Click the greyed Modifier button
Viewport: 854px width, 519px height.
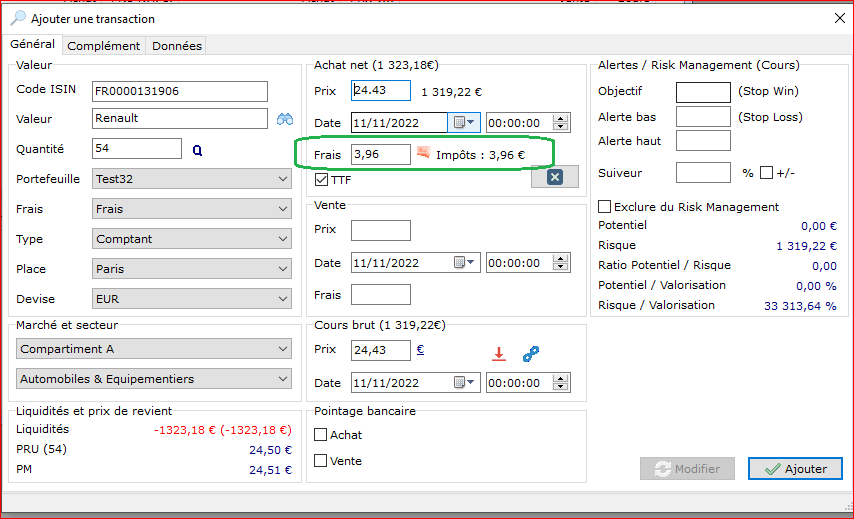(x=687, y=468)
